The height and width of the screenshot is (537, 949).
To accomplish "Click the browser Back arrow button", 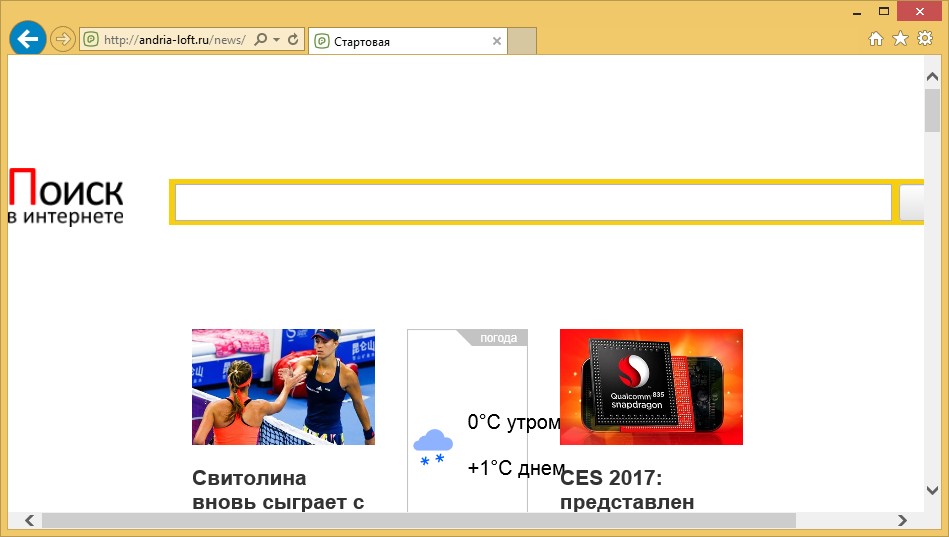I will point(28,39).
